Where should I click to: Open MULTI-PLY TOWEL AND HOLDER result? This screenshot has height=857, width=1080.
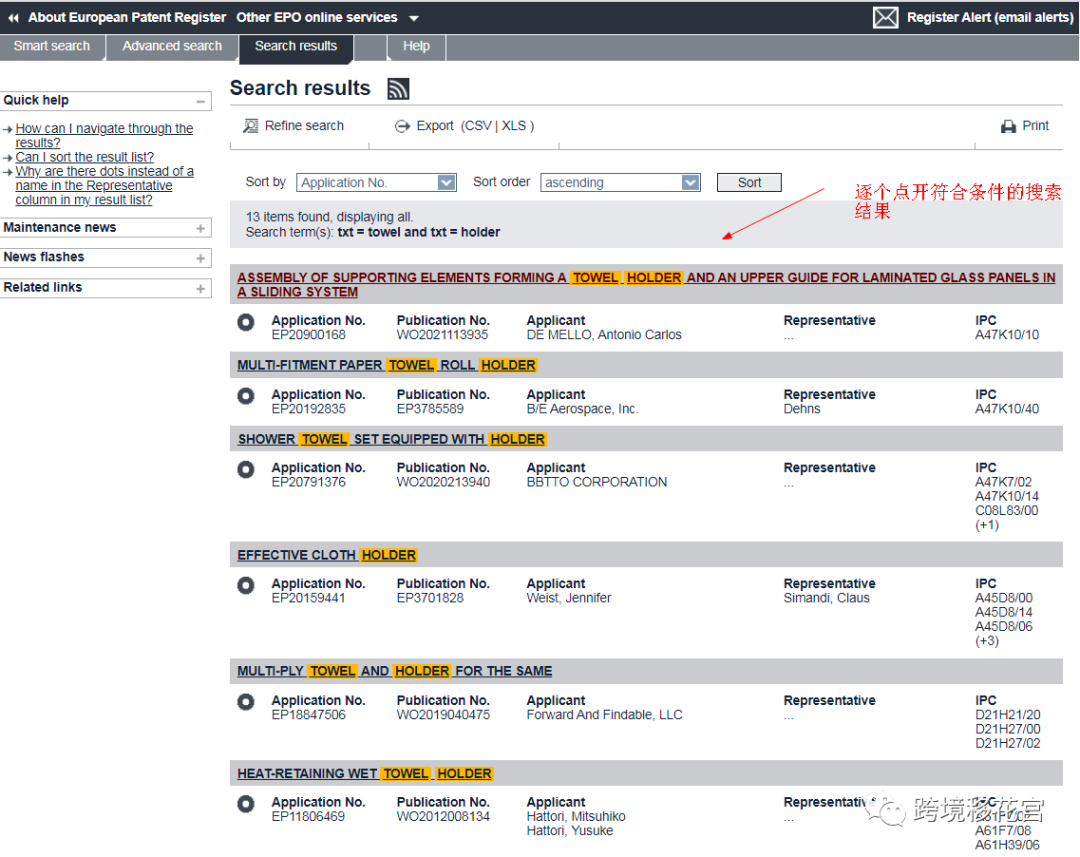(x=395, y=671)
